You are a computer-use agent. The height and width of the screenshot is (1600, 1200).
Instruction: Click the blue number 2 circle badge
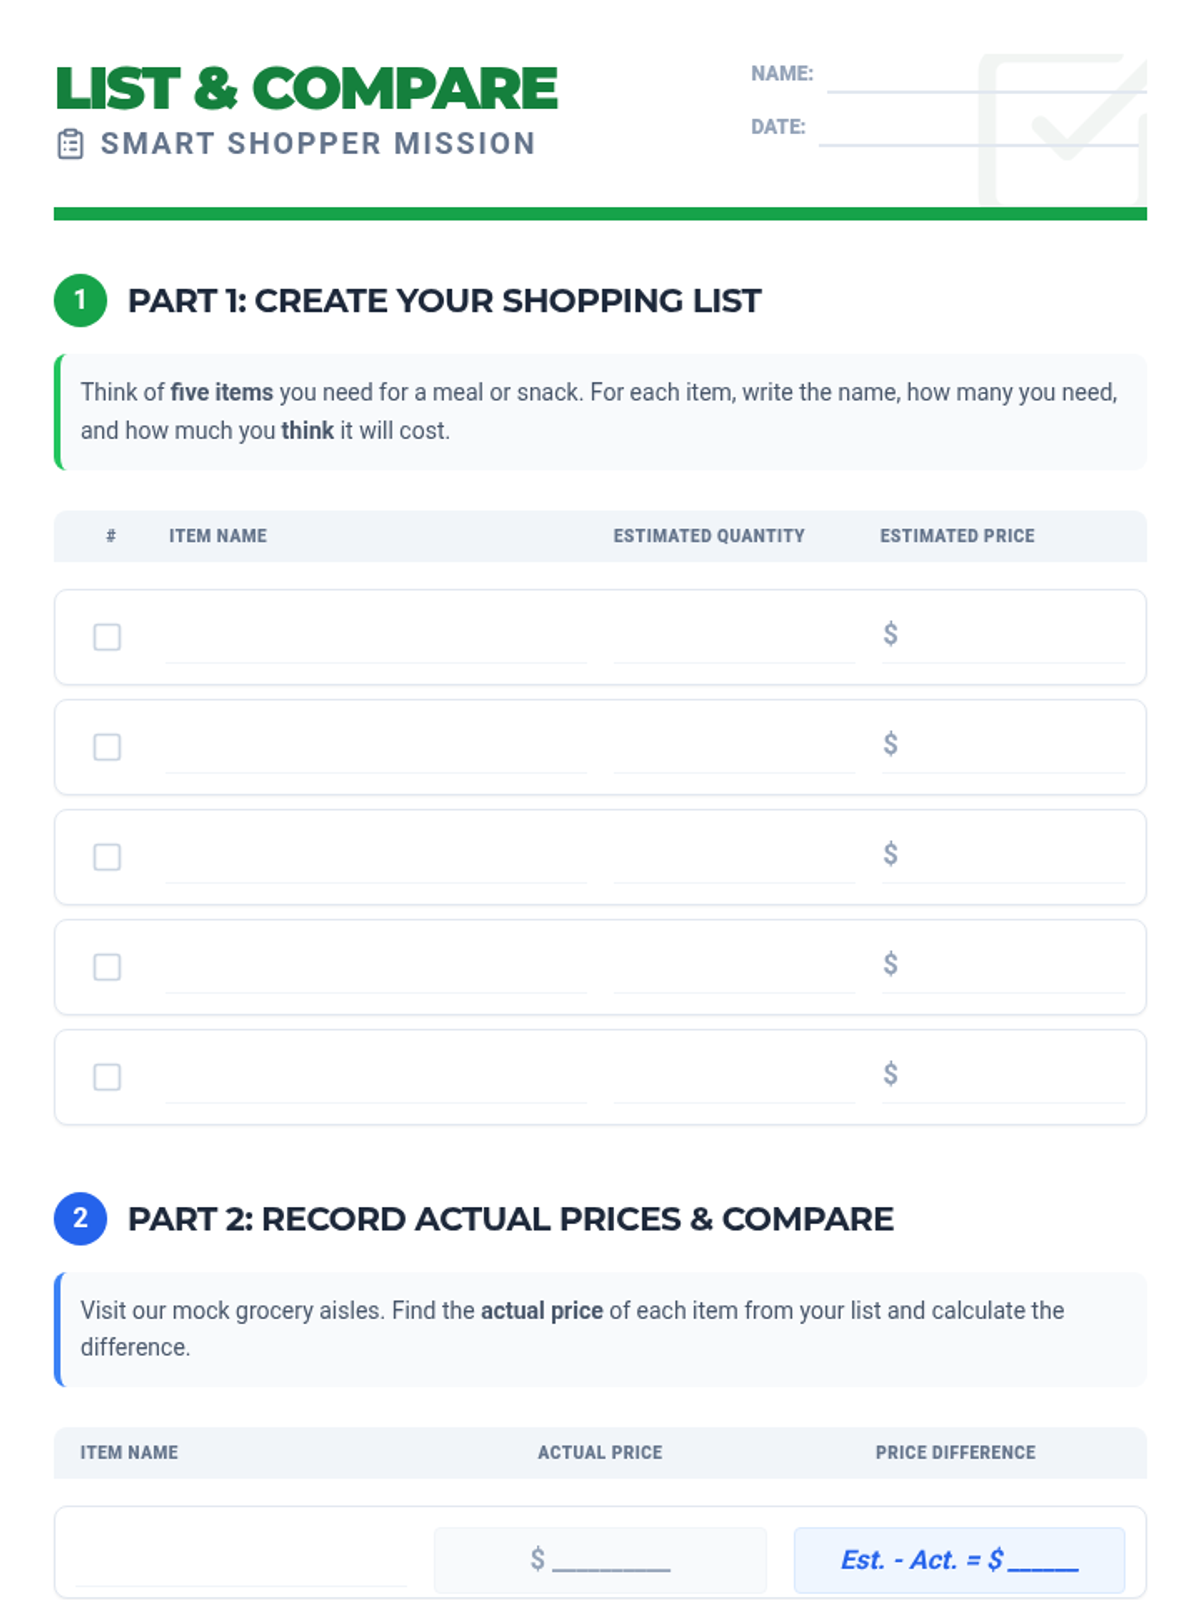[x=80, y=1218]
